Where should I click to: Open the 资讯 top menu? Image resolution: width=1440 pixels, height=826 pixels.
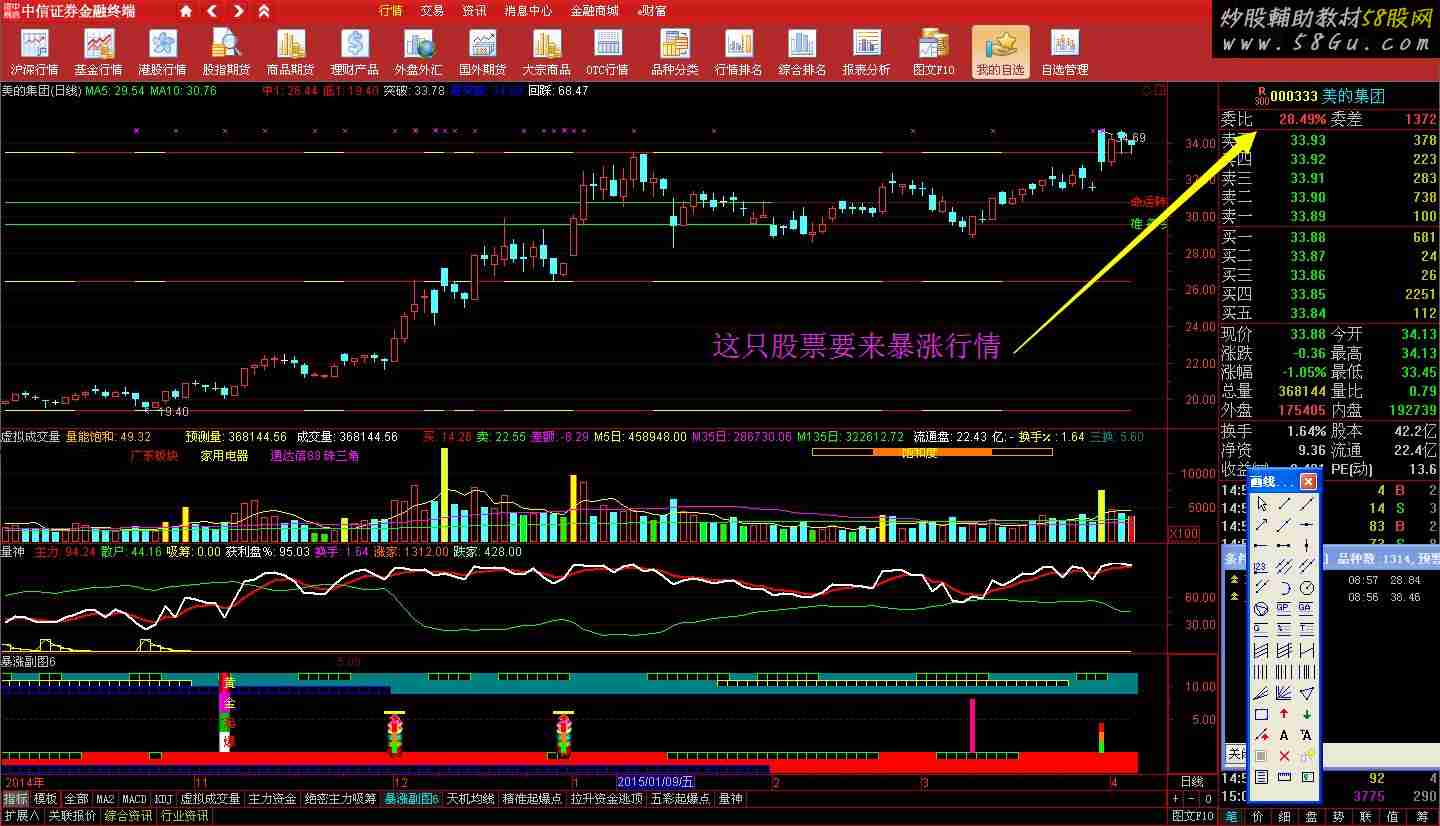pos(474,11)
